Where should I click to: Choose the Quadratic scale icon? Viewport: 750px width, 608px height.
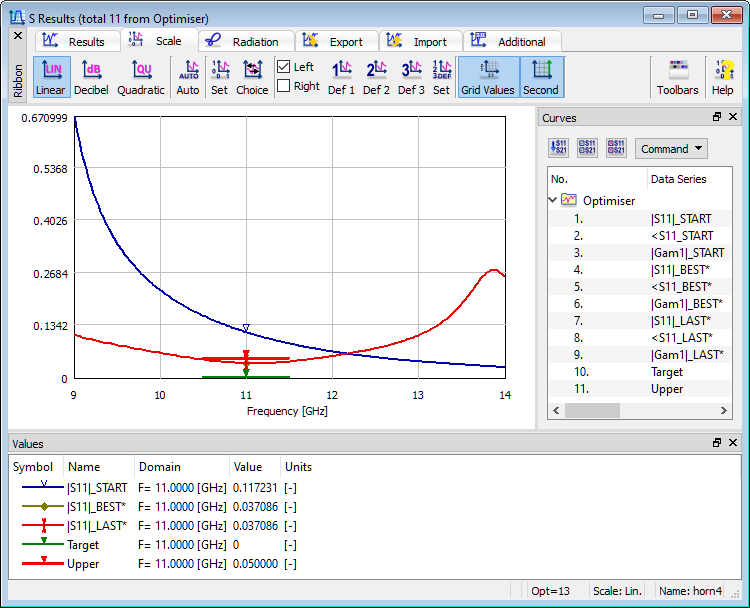pyautogui.click(x=141, y=77)
